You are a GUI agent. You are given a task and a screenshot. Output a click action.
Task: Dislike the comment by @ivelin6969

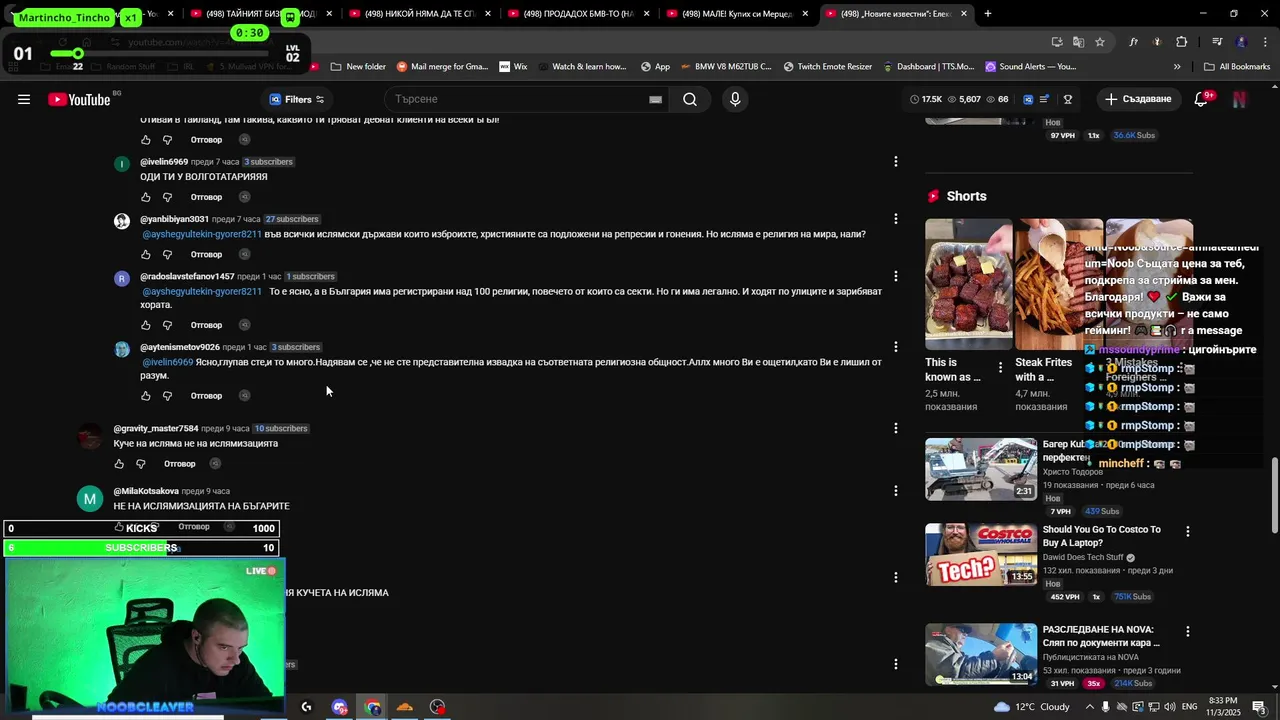pyautogui.click(x=167, y=197)
